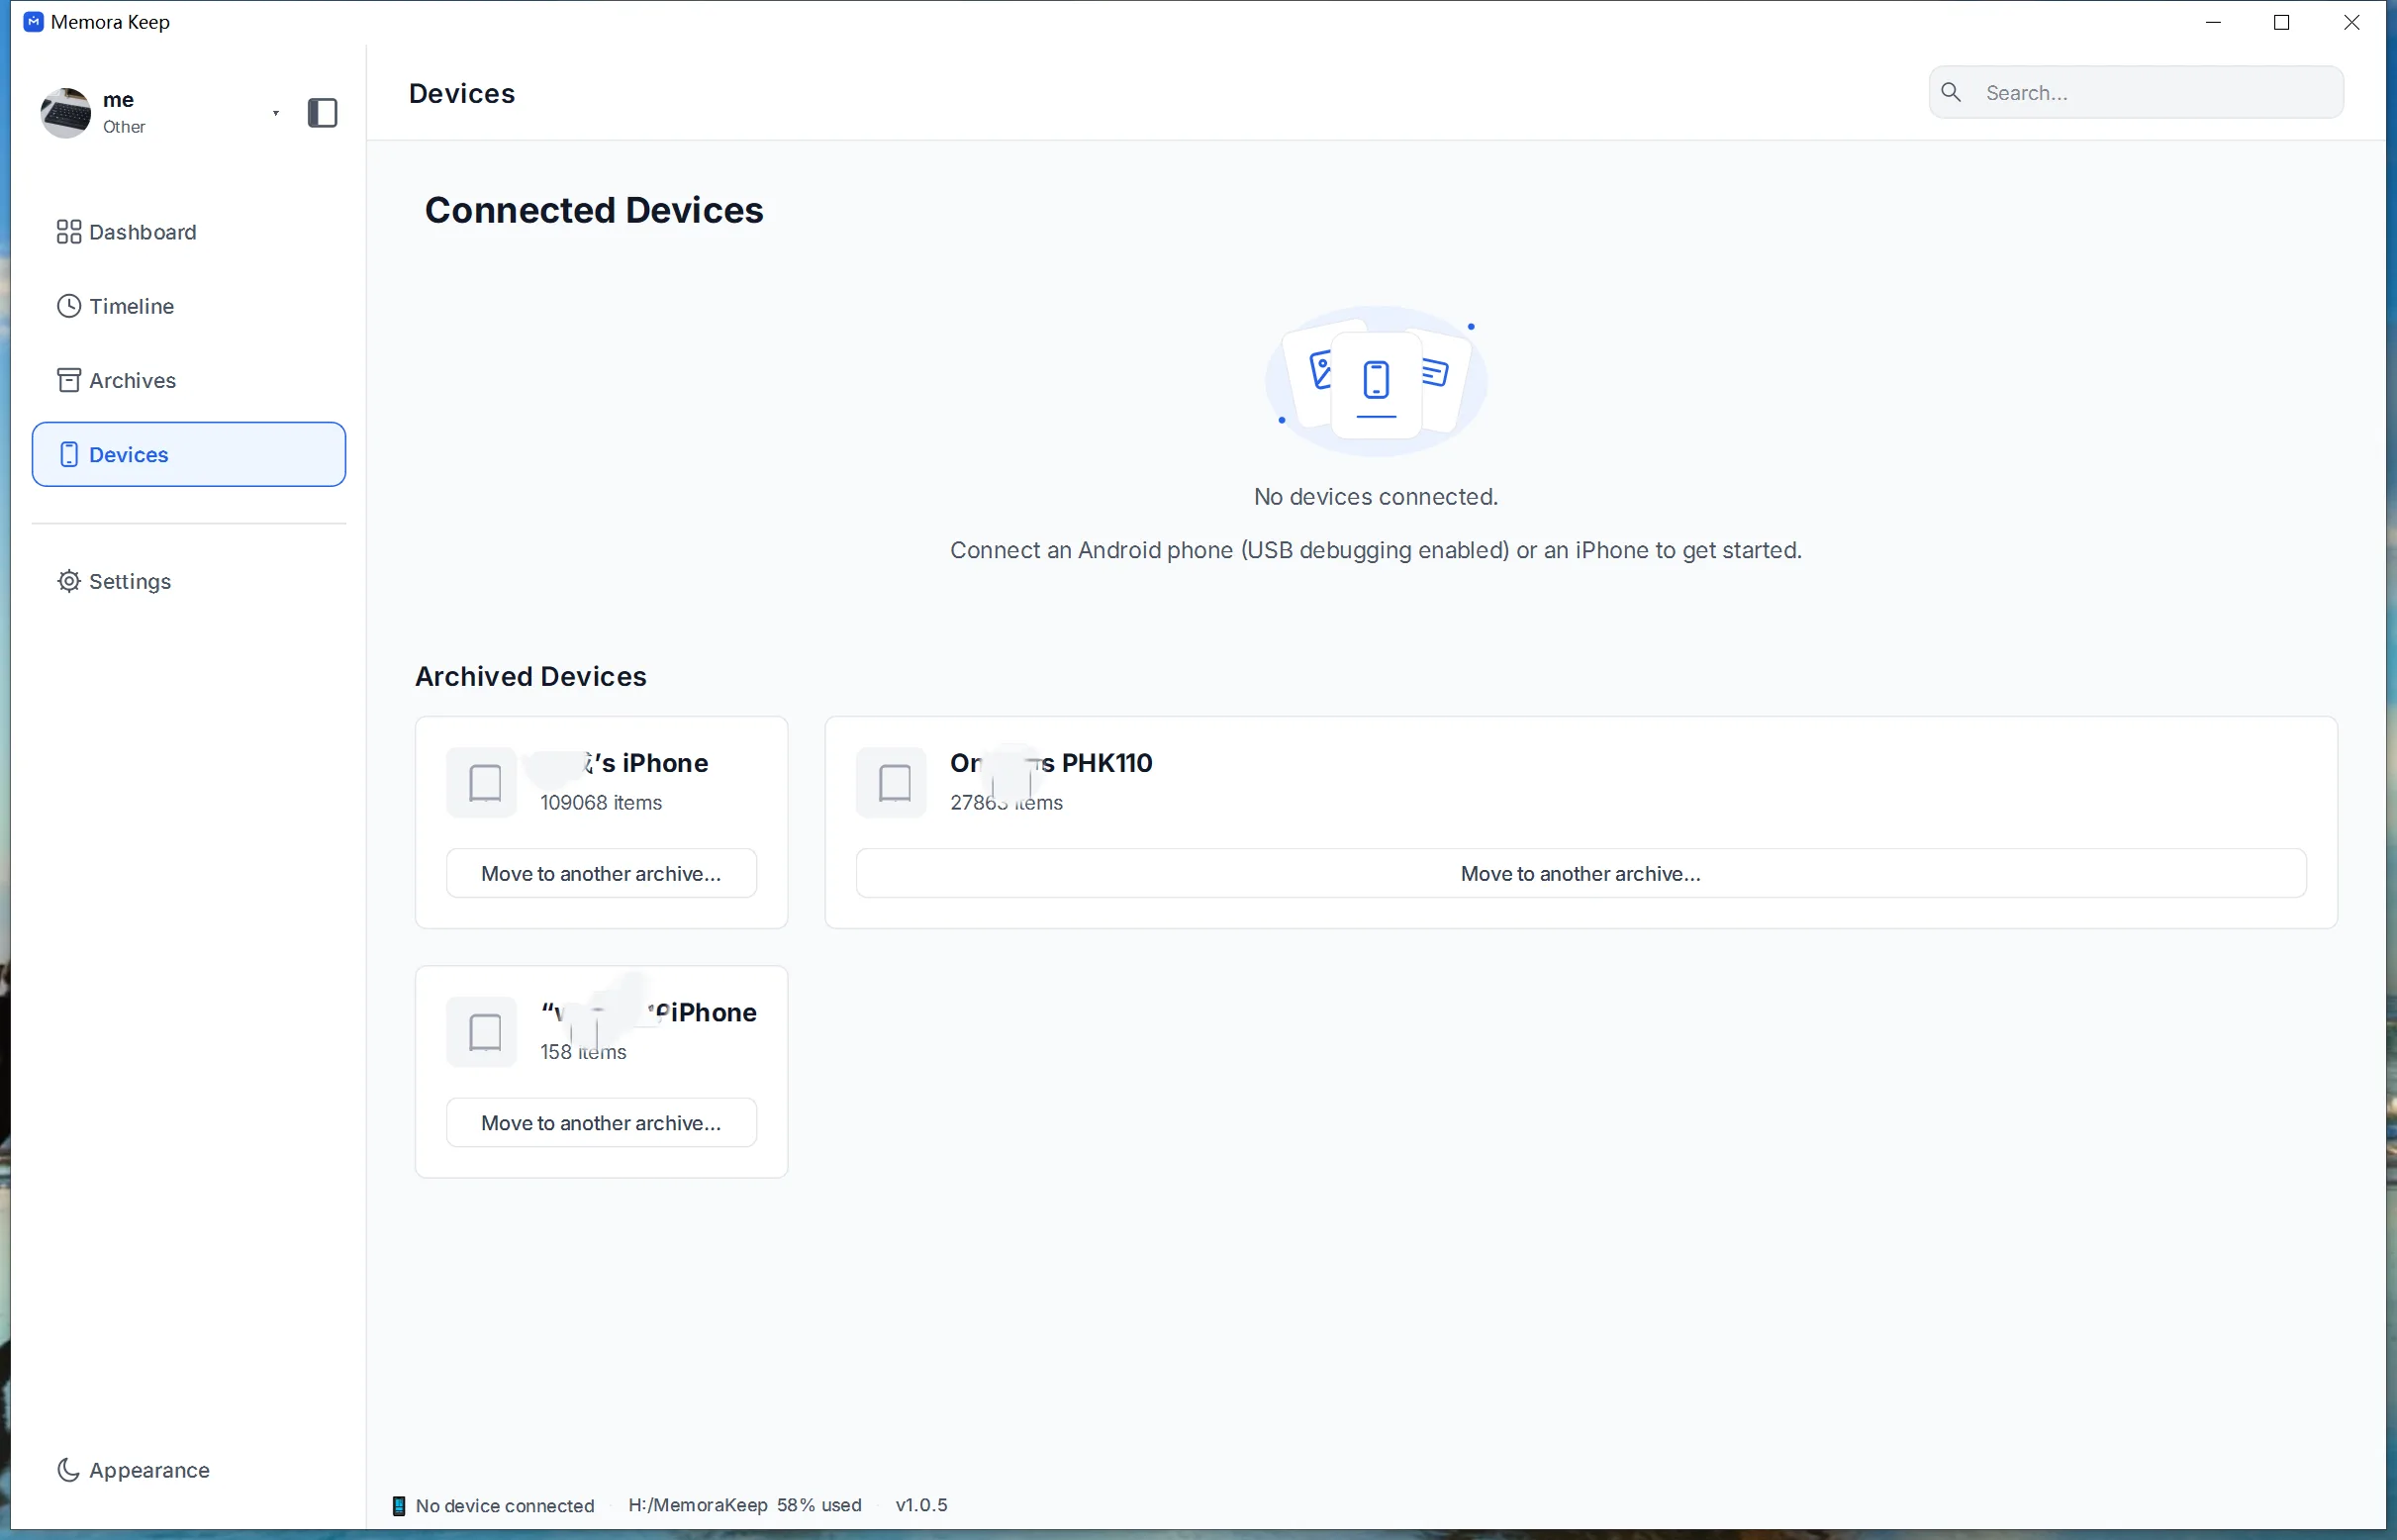Open Settings from the sidebar

pos(188,581)
